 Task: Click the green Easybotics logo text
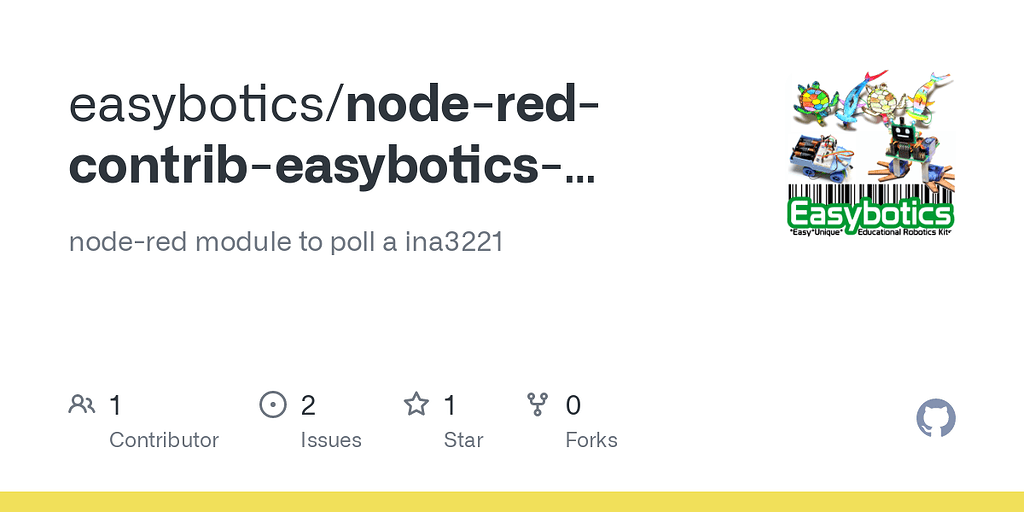(871, 215)
